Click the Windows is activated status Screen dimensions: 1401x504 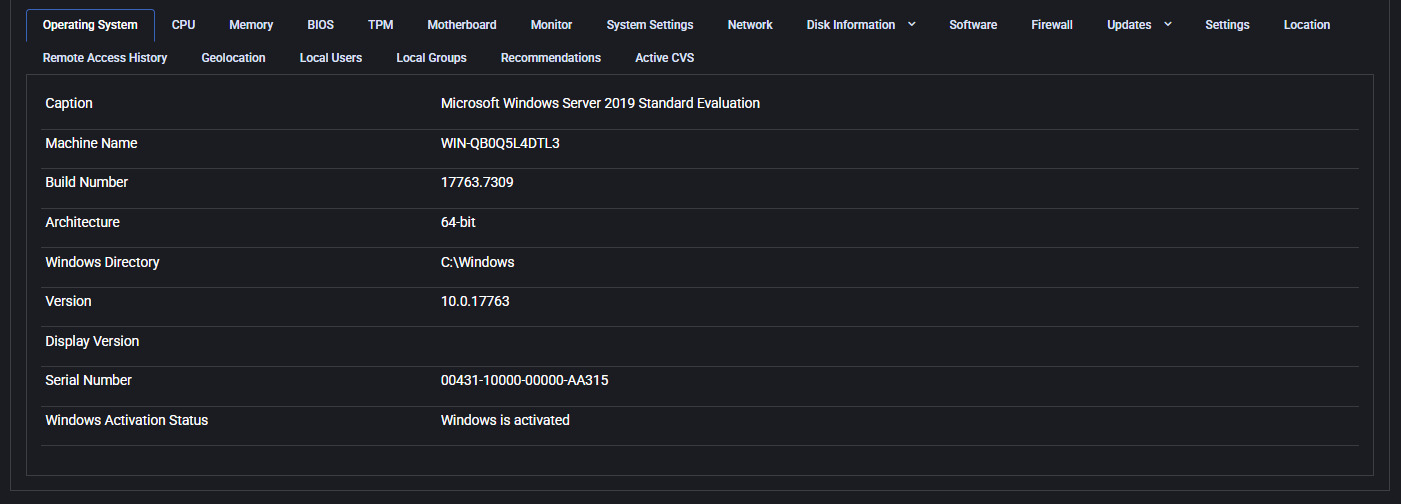(505, 420)
